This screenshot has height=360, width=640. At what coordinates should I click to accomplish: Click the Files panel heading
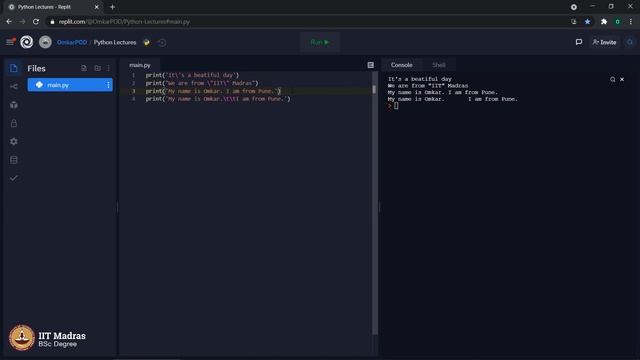point(36,69)
